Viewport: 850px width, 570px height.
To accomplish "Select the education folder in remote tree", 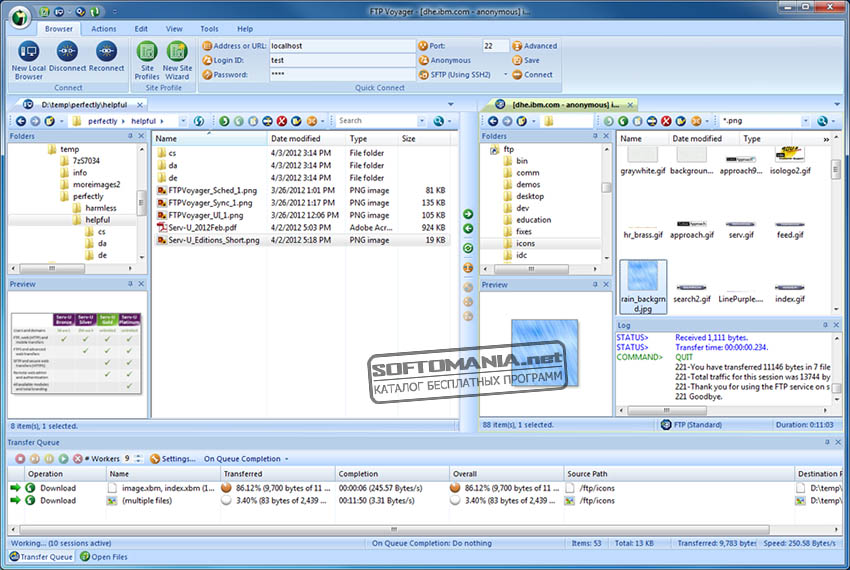I will click(527, 220).
